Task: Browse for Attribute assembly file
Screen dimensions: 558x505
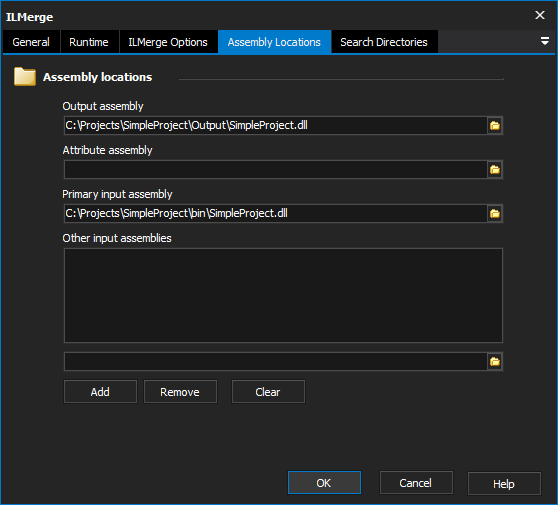Action: (495, 170)
